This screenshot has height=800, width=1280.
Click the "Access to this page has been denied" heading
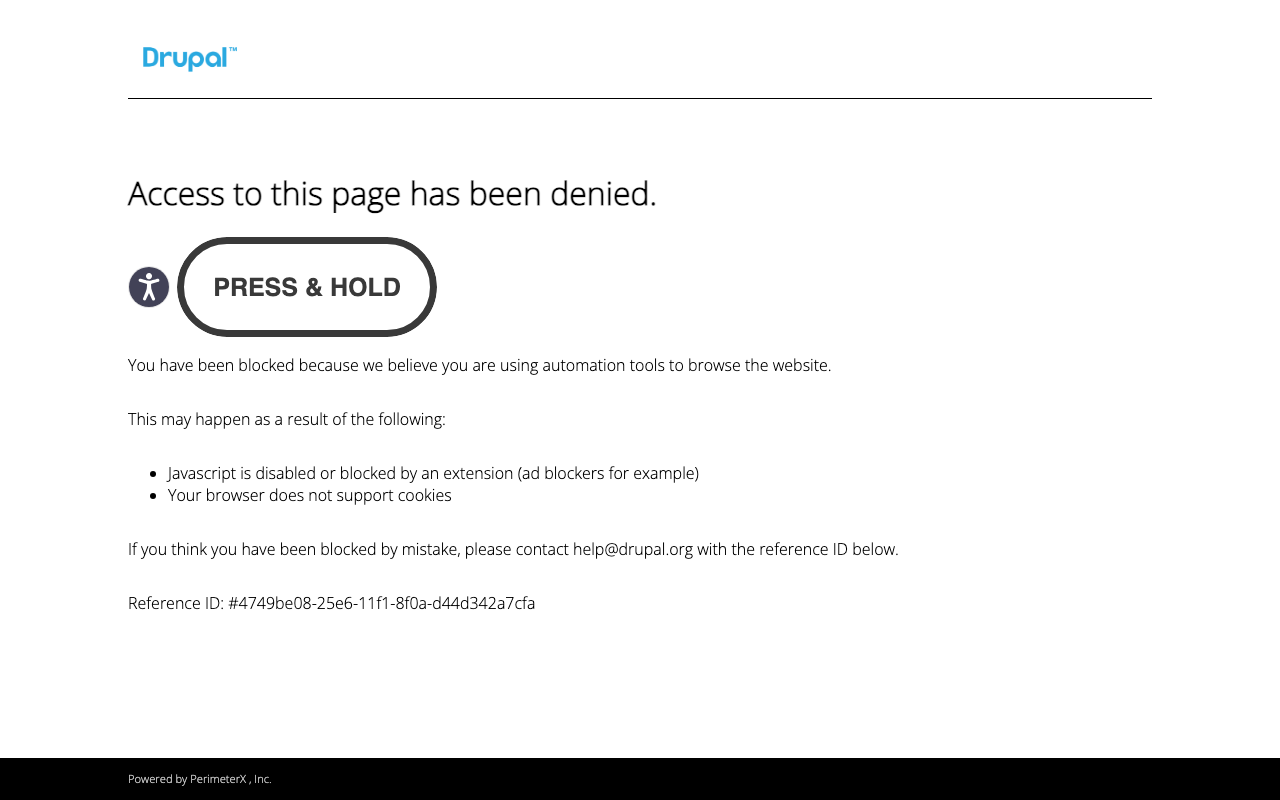[x=392, y=193]
